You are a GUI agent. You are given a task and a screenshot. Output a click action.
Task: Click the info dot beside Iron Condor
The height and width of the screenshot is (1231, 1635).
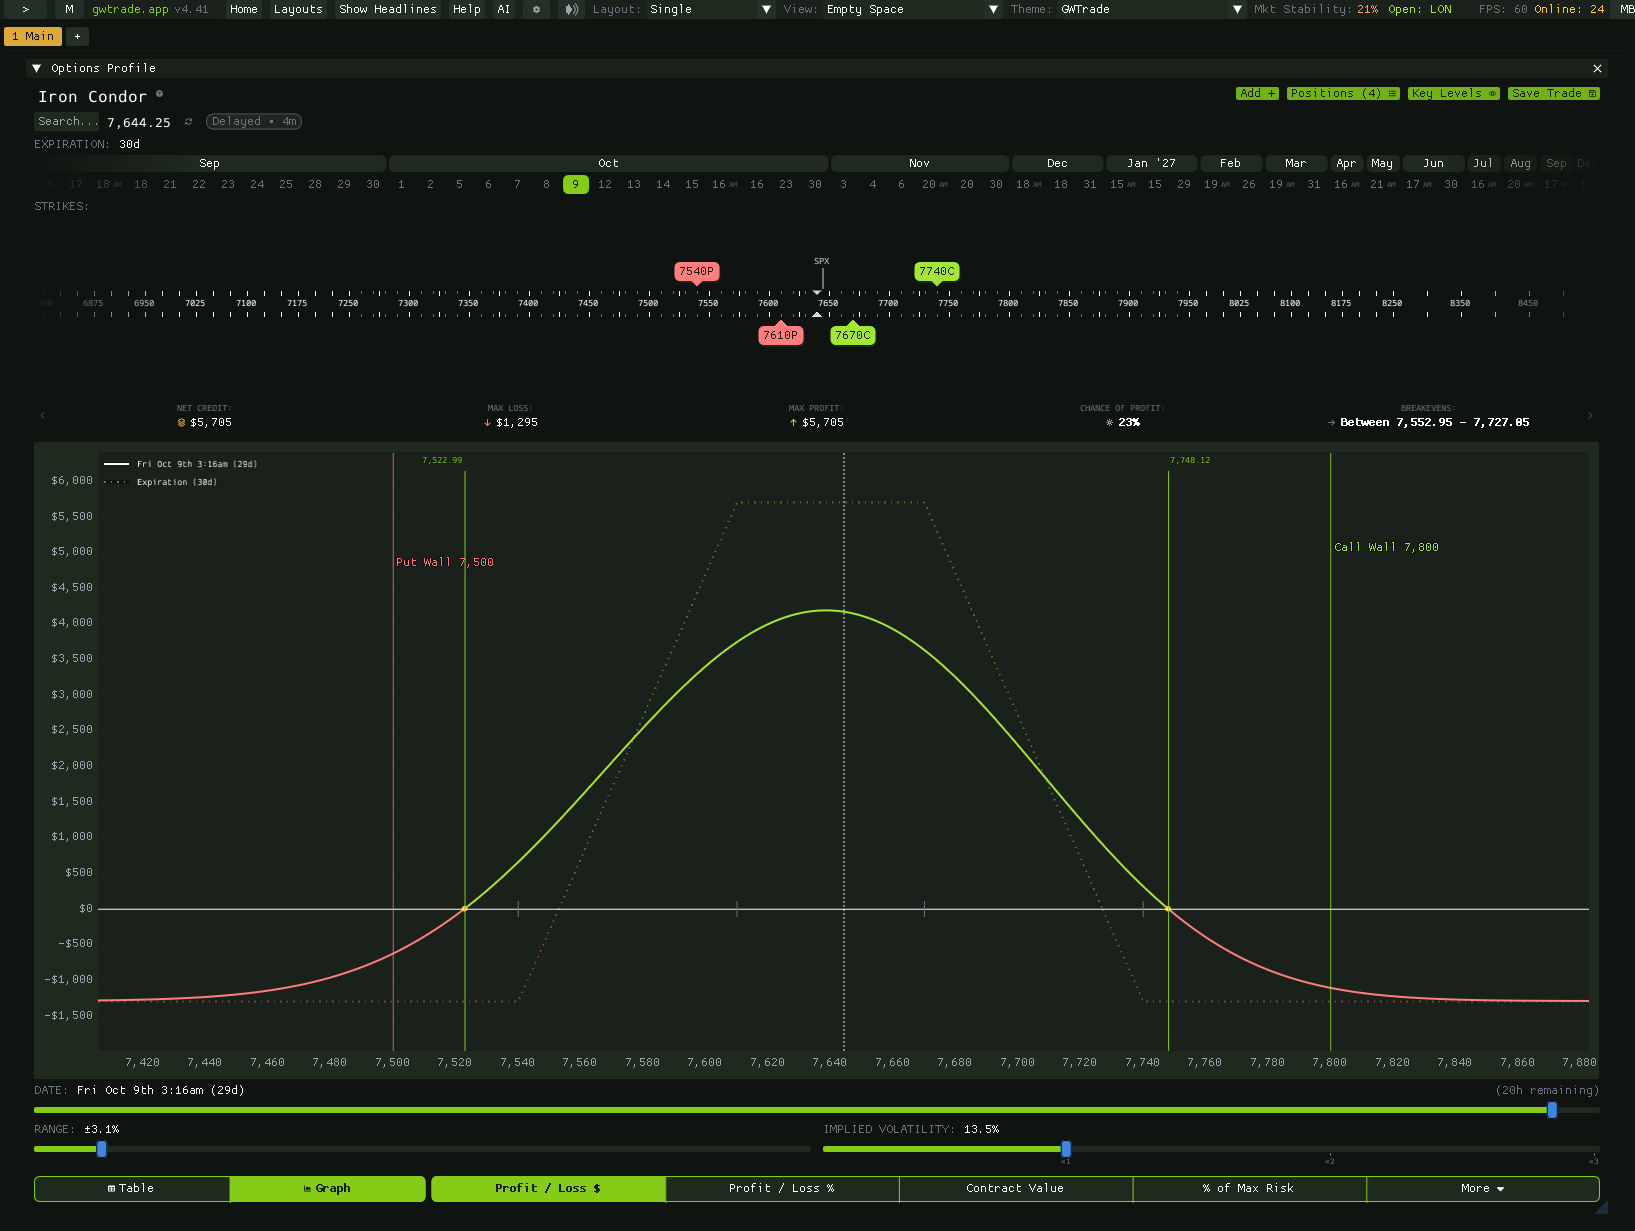[x=159, y=94]
